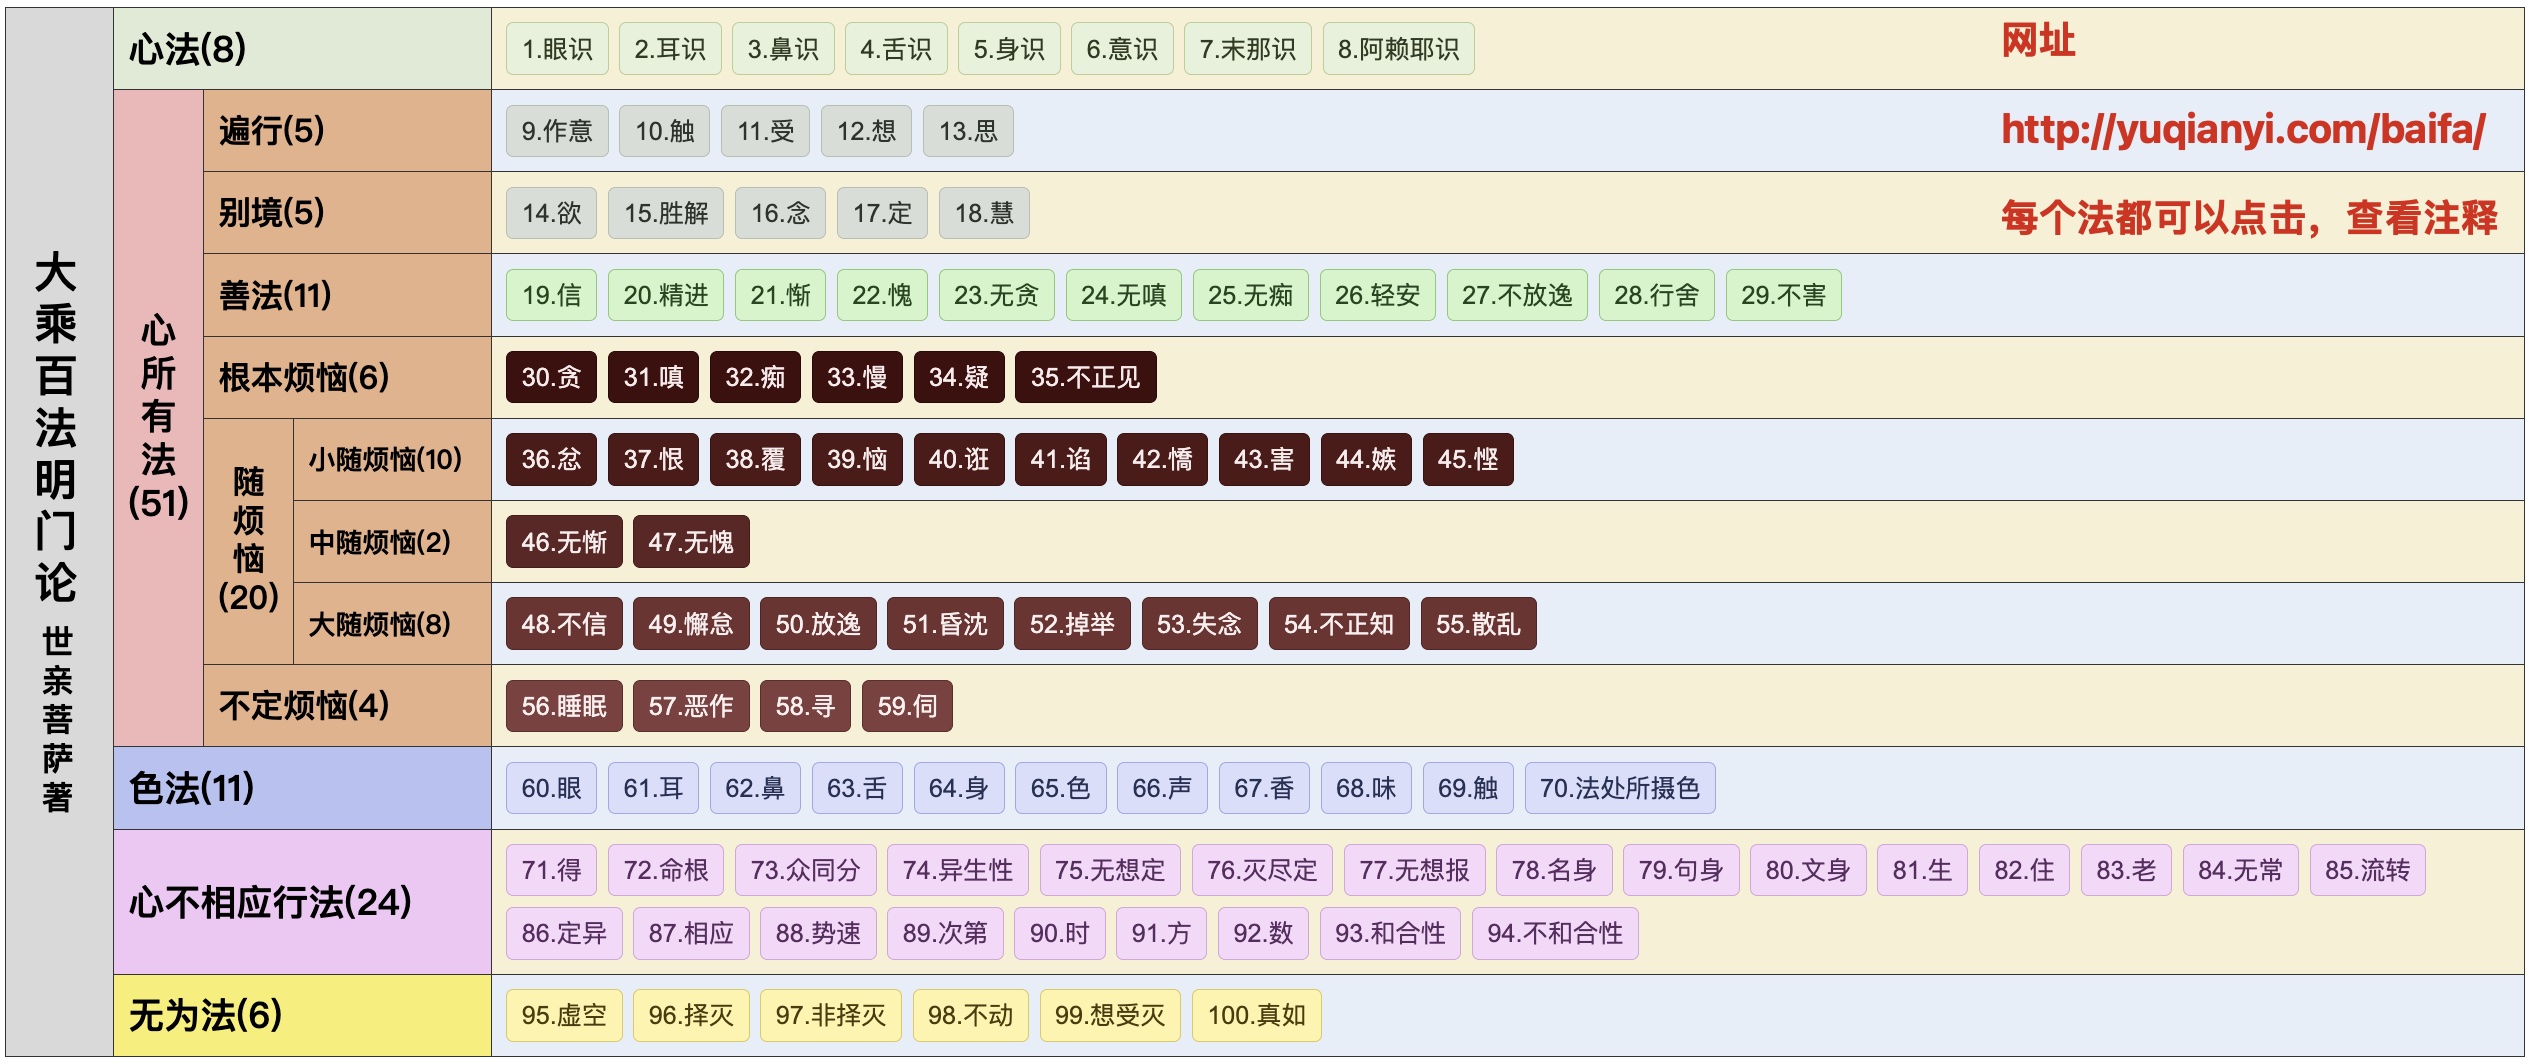Click the 69.触 tag in 色法
The width and height of the screenshot is (2536, 1064).
[x=1467, y=788]
